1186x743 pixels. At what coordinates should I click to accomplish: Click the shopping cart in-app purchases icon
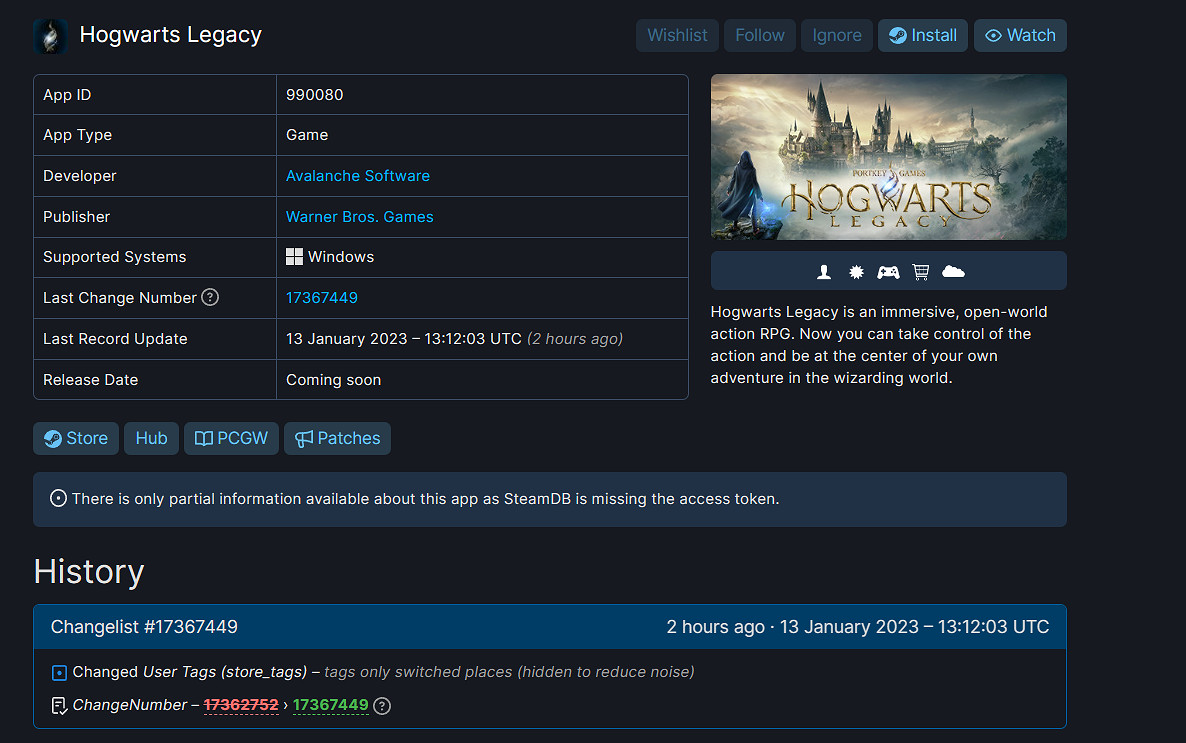pyautogui.click(x=920, y=271)
